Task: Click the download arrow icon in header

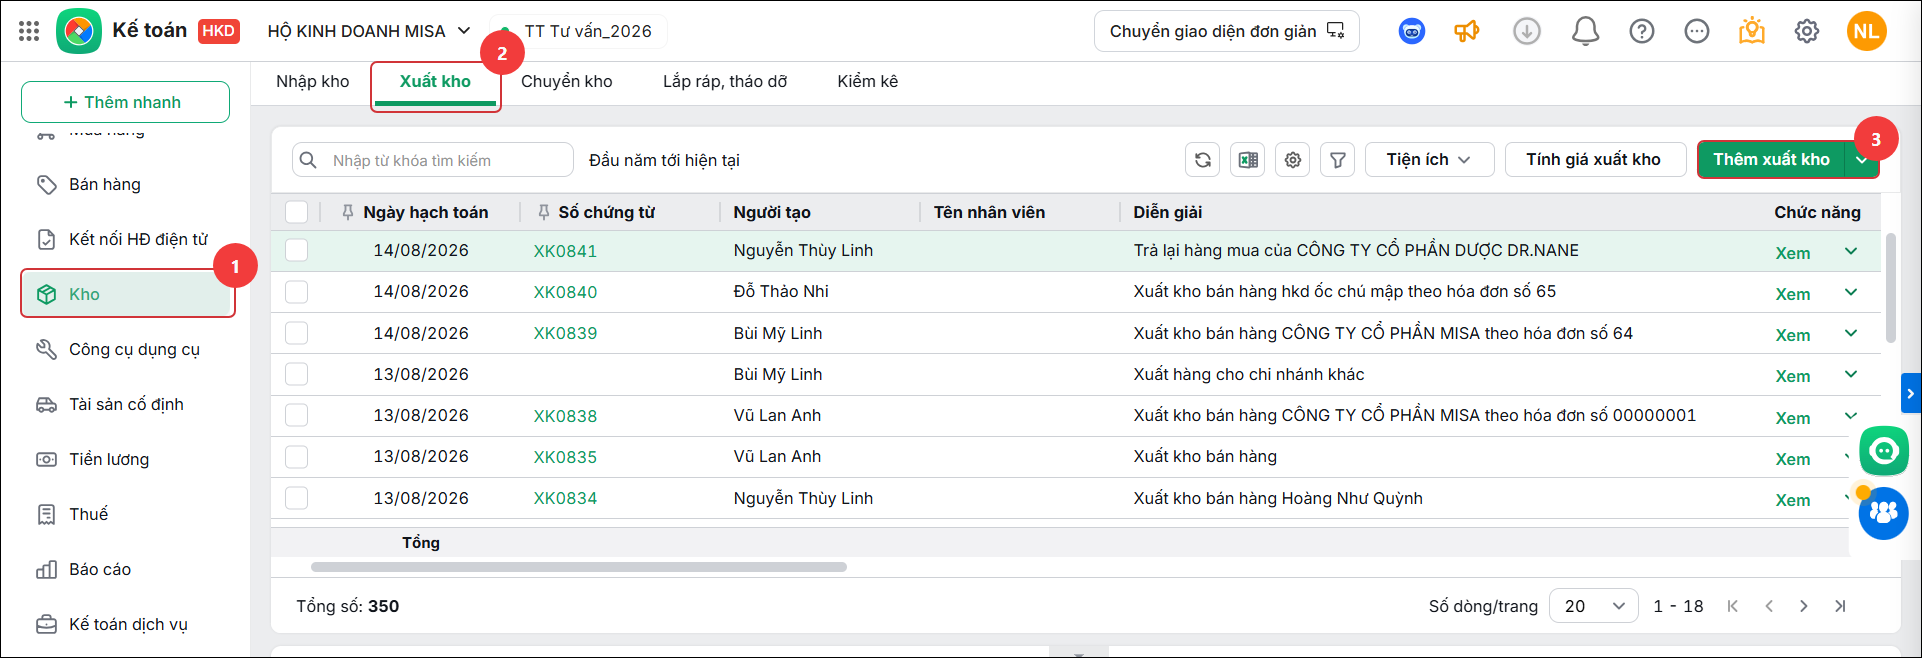Action: tap(1526, 31)
